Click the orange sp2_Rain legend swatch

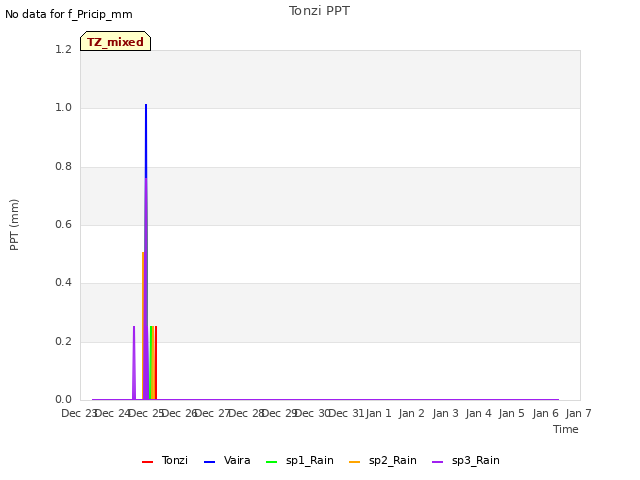point(355,462)
